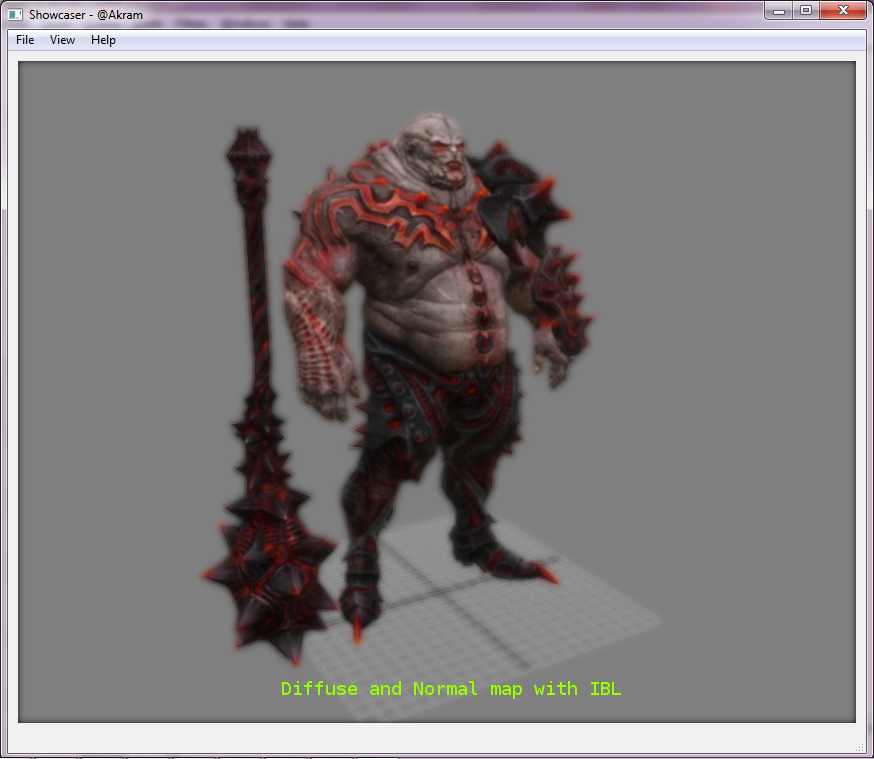
Task: Open the Help menu
Action: [x=103, y=40]
